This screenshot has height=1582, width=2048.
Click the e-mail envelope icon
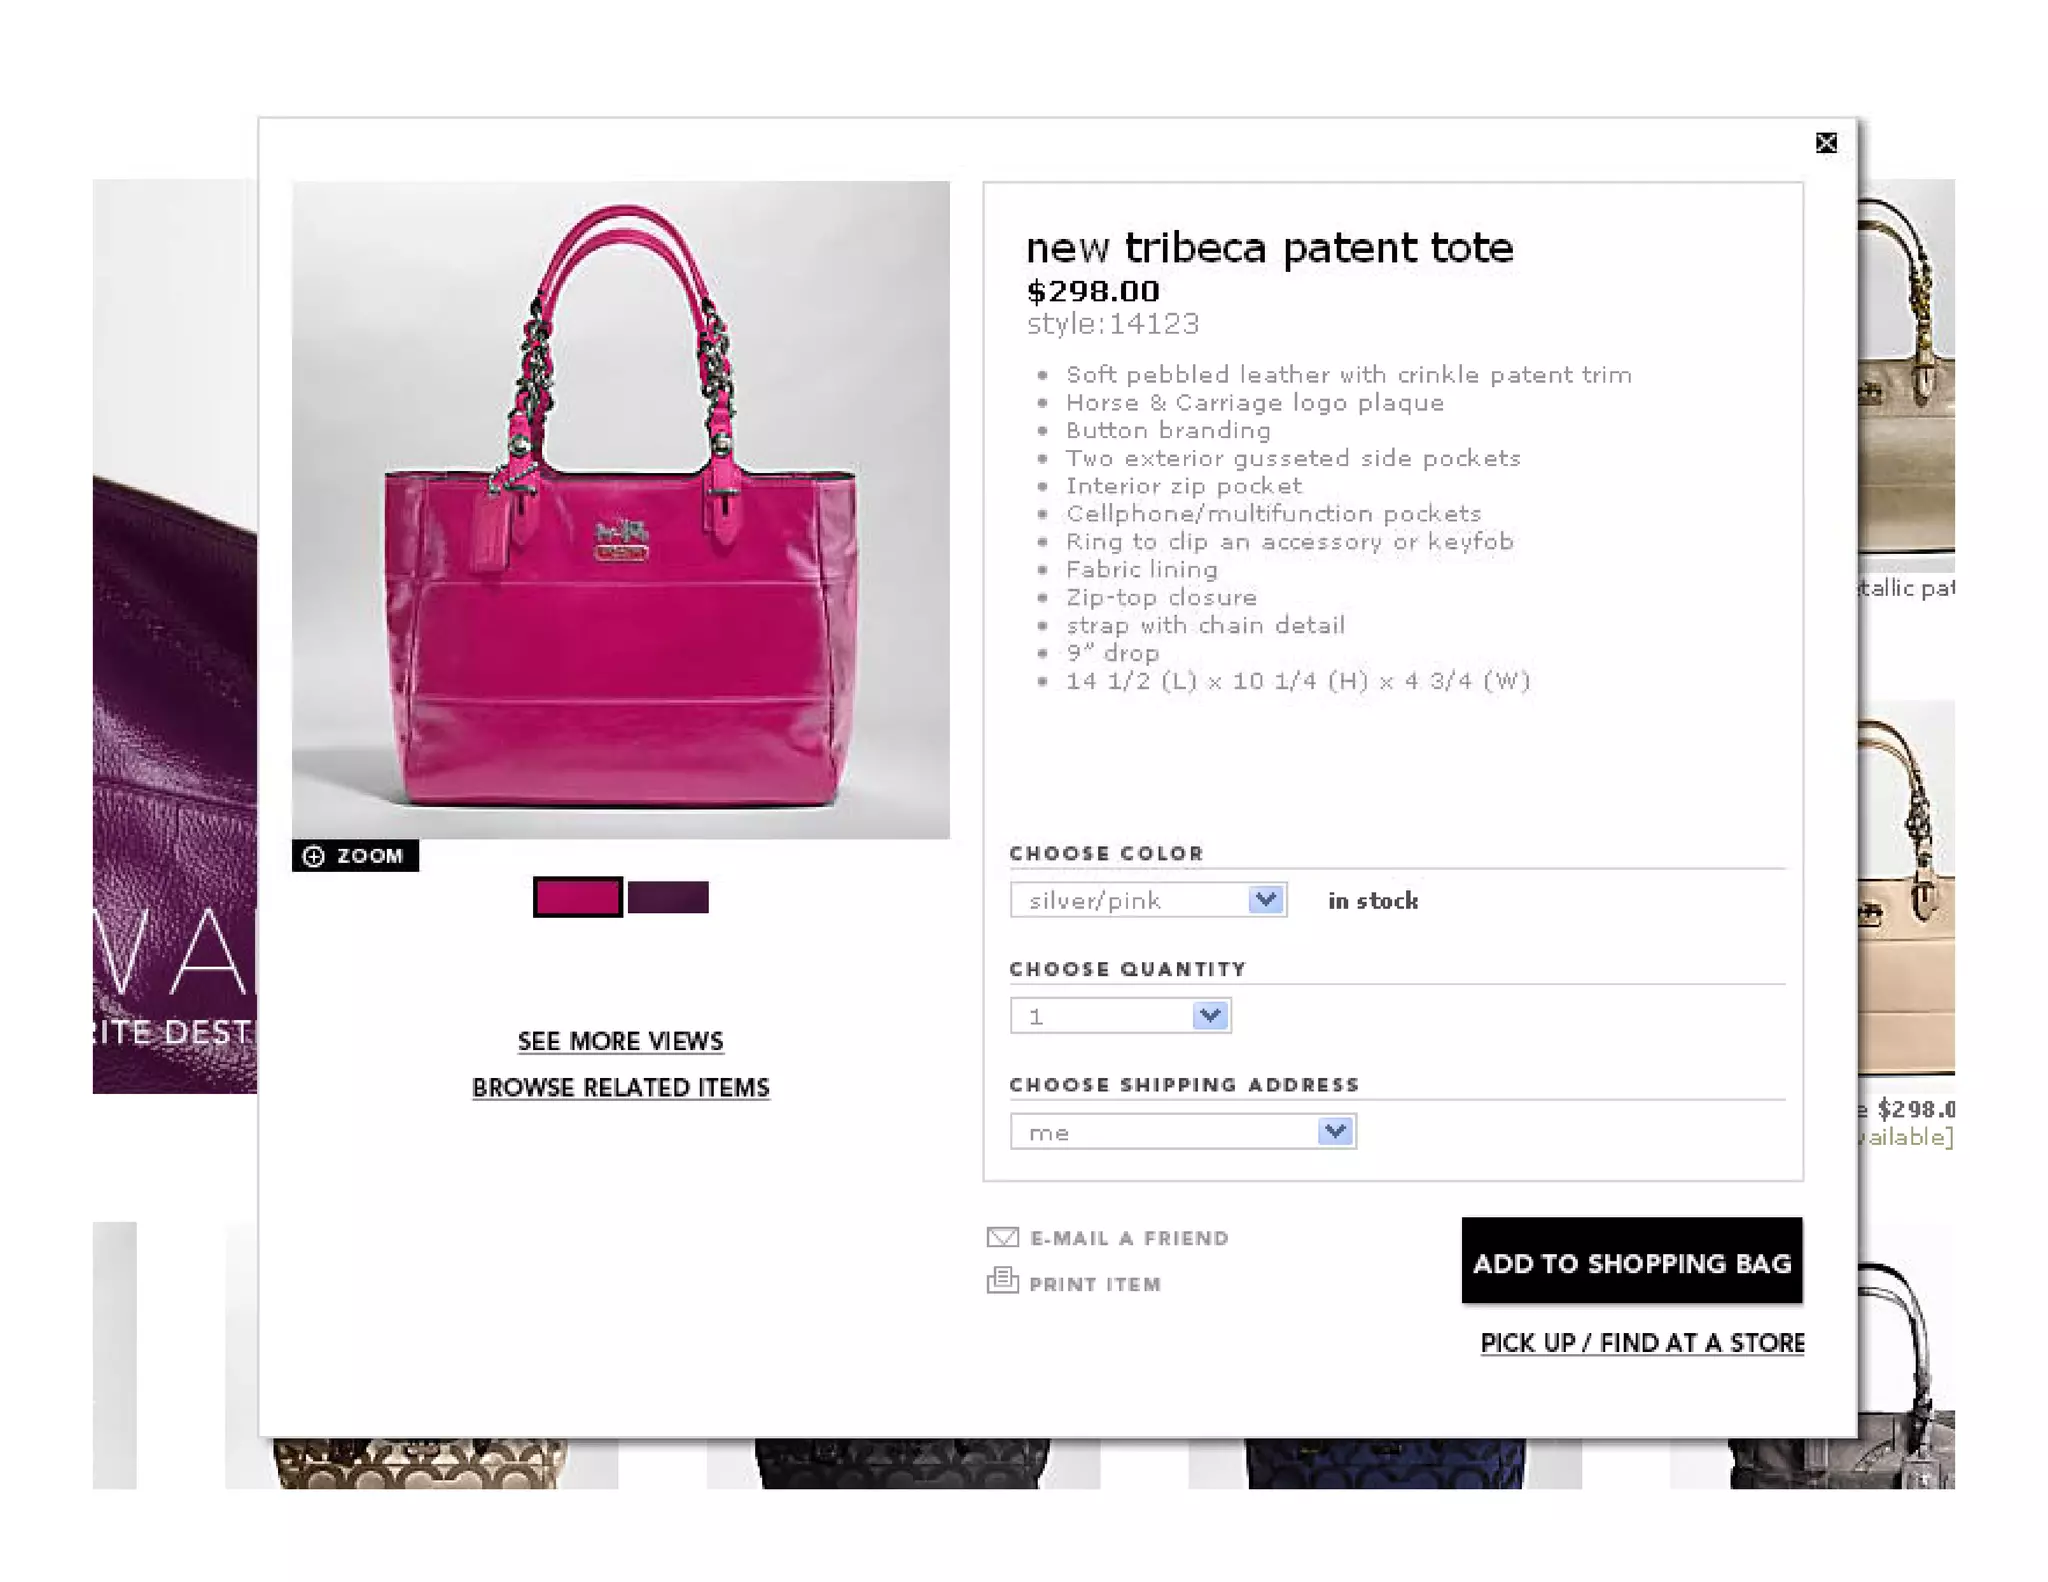(x=1002, y=1238)
